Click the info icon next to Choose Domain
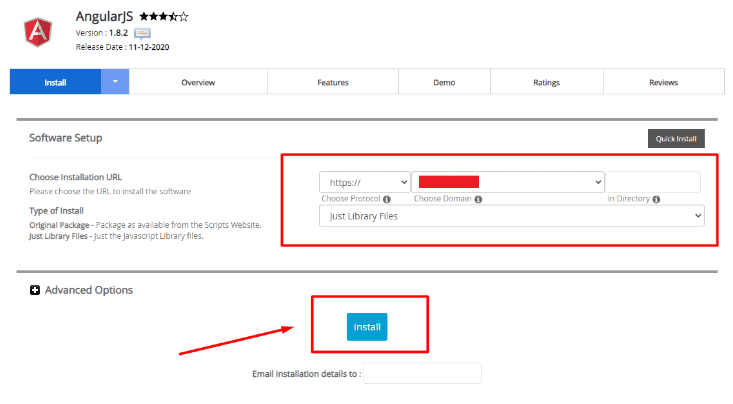This screenshot has height=404, width=733. click(478, 199)
